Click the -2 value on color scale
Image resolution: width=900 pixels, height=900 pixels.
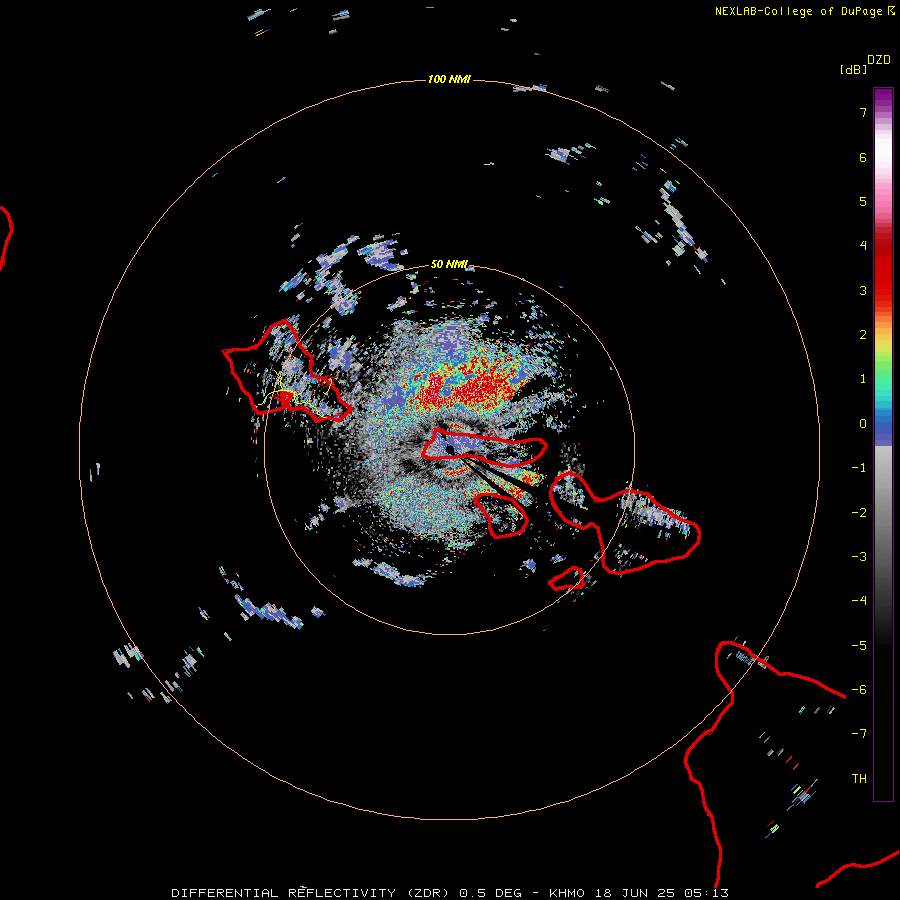pos(859,513)
